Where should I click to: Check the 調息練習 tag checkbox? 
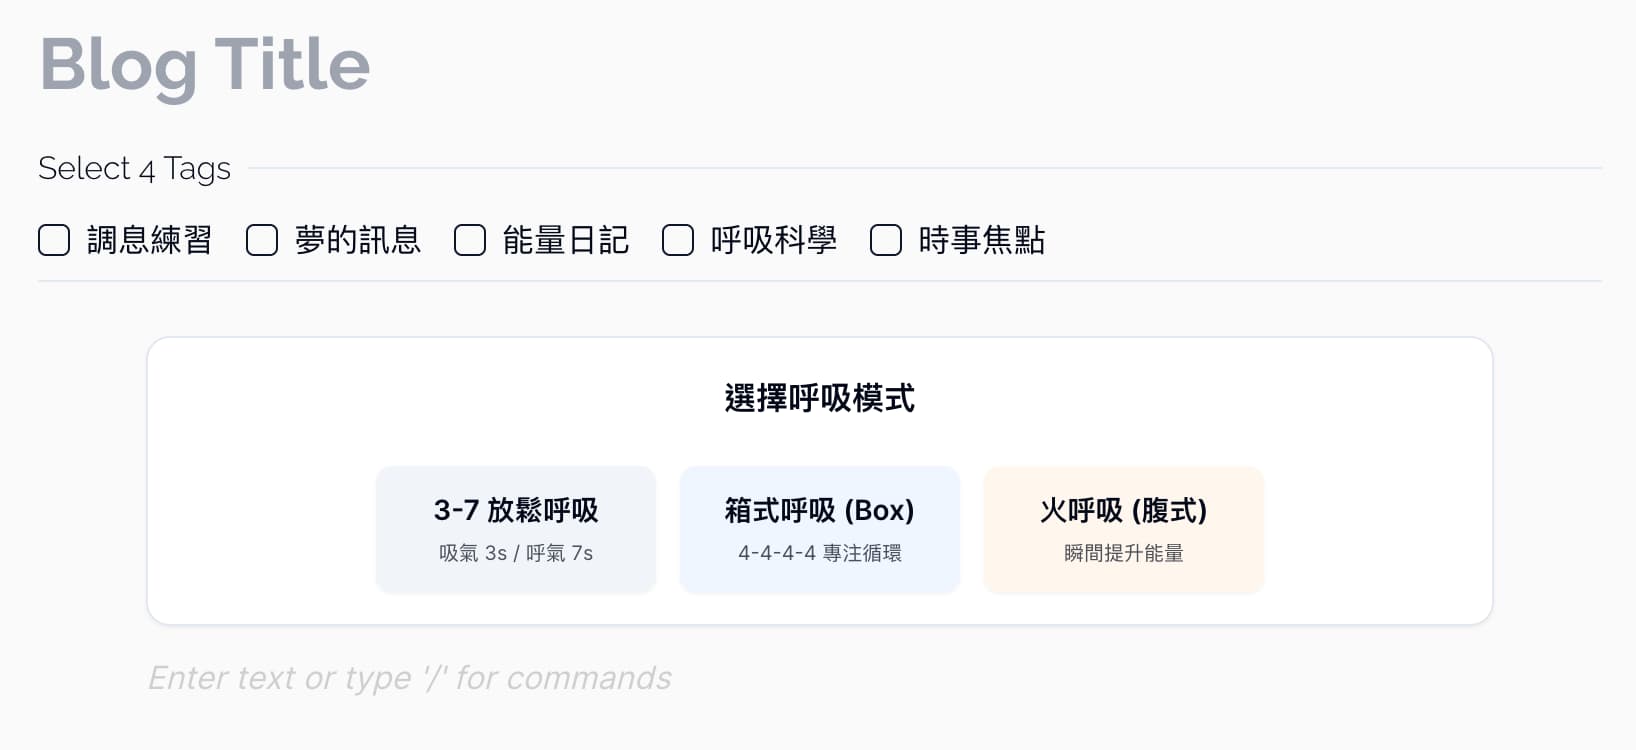54,241
